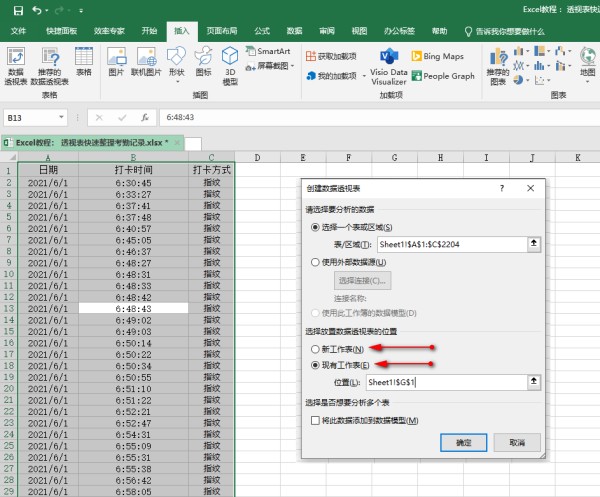Click header cell 日期
600x497 pixels.
[48, 170]
